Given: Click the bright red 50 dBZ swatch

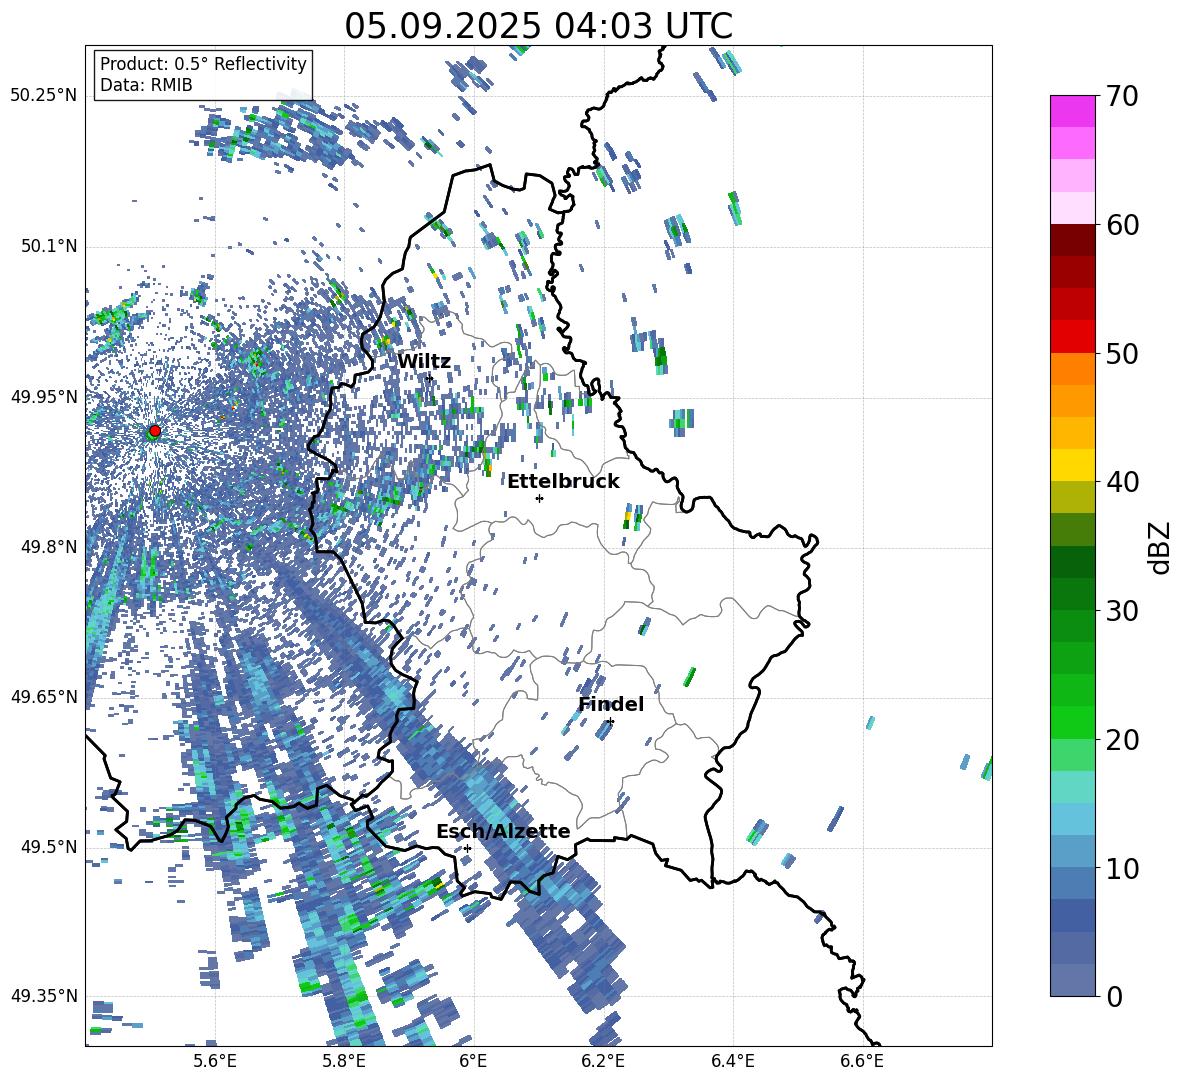Looking at the screenshot, I should (1072, 337).
